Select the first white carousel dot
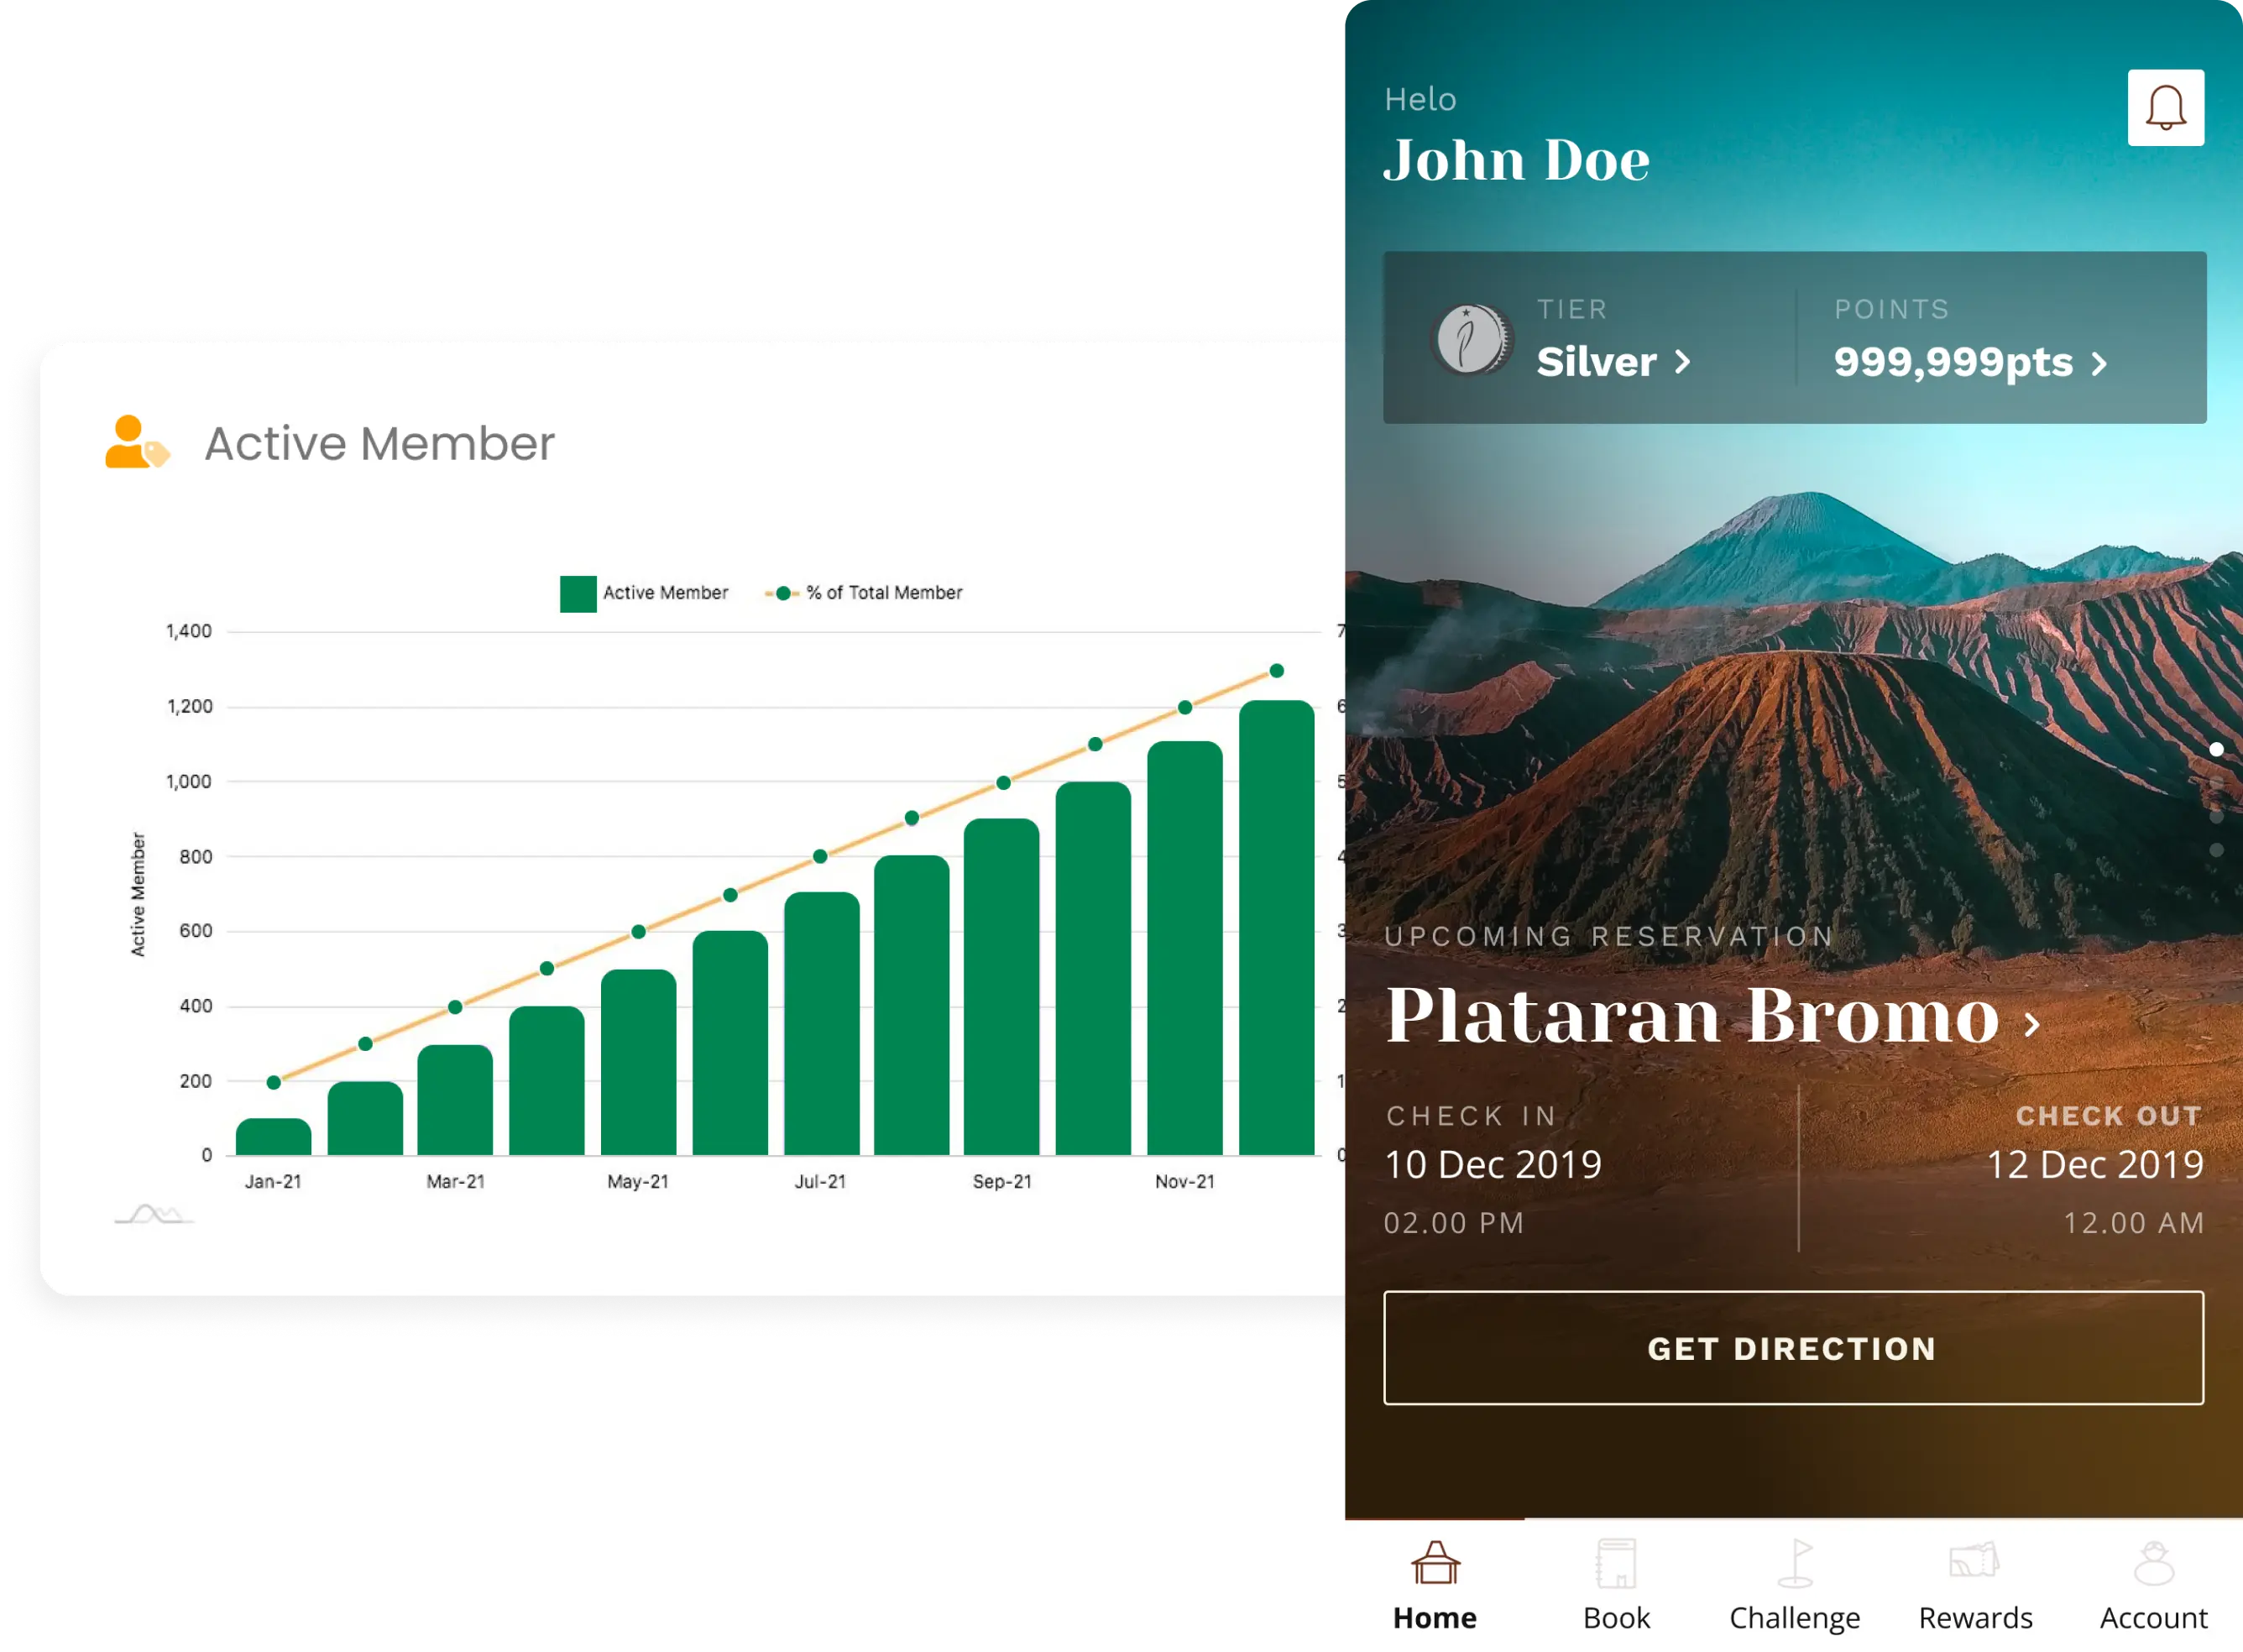Image resolution: width=2243 pixels, height=1652 pixels. point(2216,750)
